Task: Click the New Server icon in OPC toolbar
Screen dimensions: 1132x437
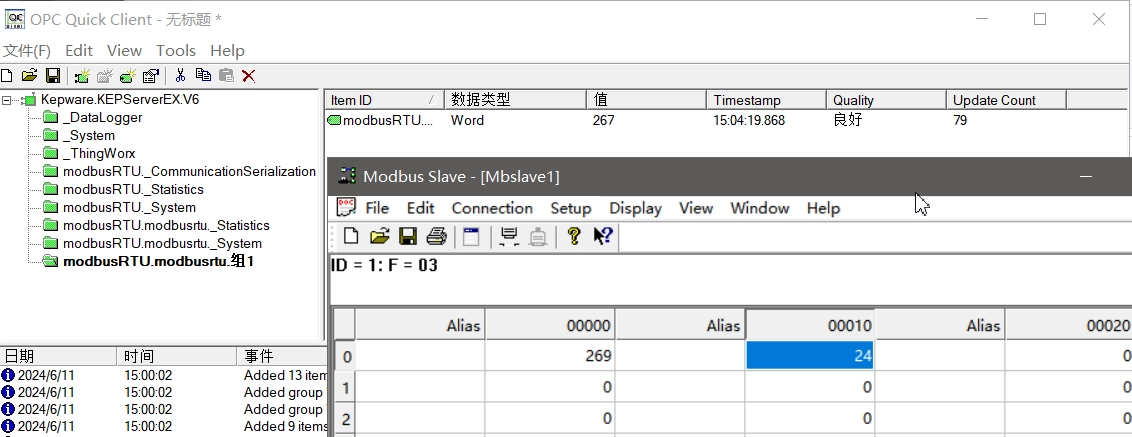Action: tap(82, 75)
